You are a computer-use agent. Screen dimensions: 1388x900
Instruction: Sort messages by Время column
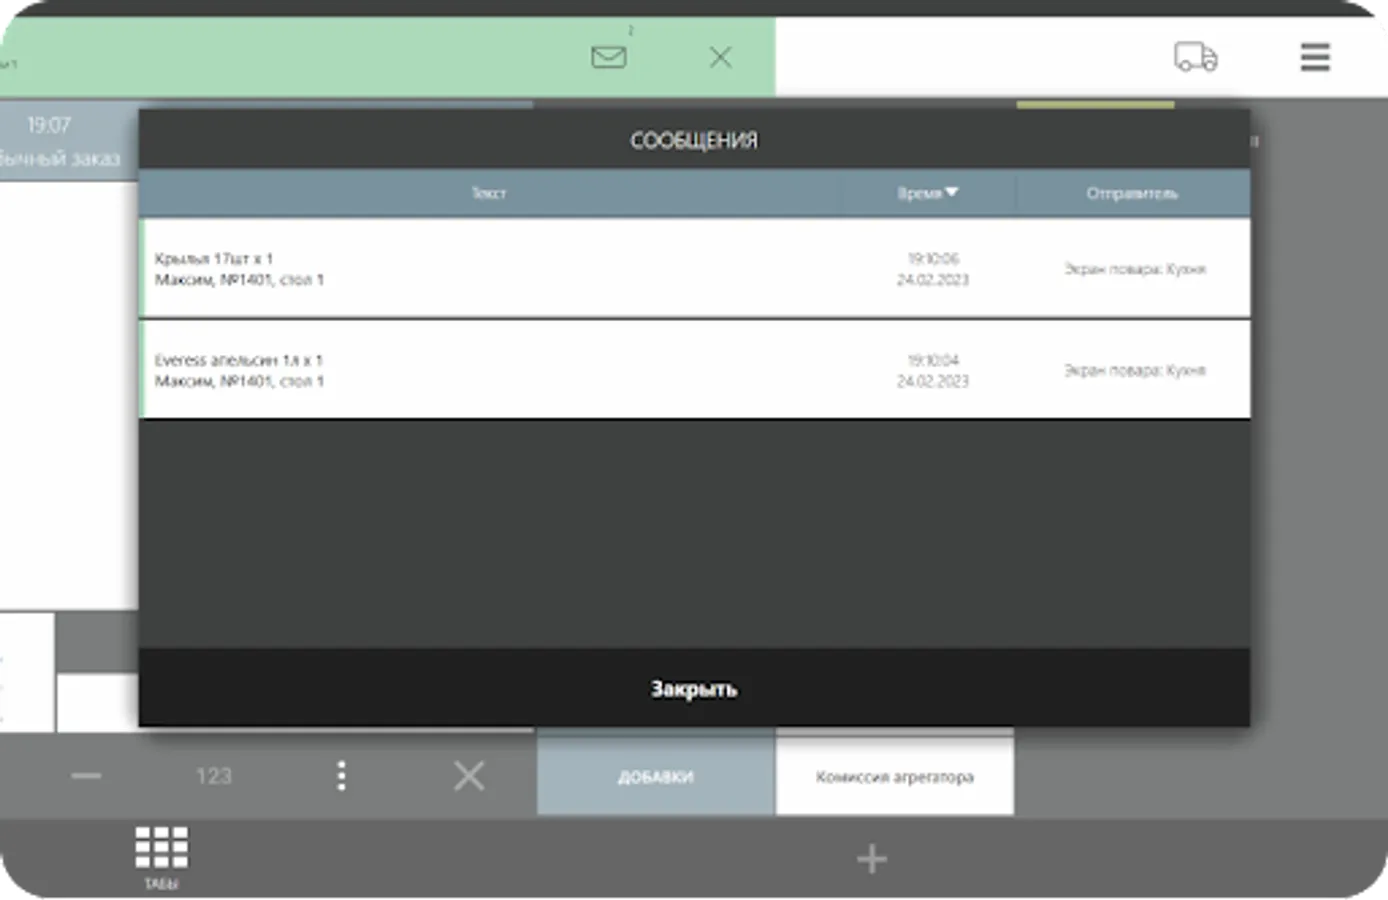point(928,193)
